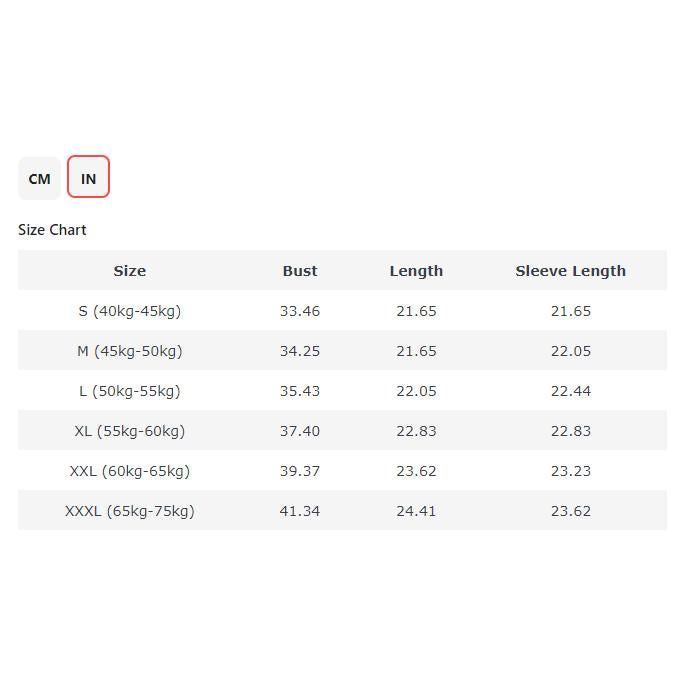The image size is (682, 682).
Task: Select the M (45kg-50kg) size row label
Action: [x=130, y=351]
